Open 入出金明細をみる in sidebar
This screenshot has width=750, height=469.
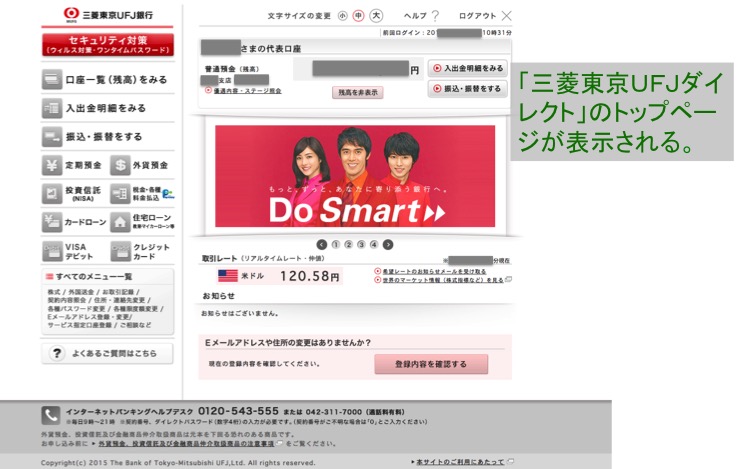click(108, 109)
